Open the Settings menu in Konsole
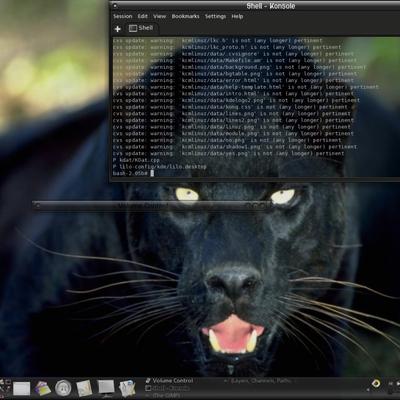 (215, 16)
